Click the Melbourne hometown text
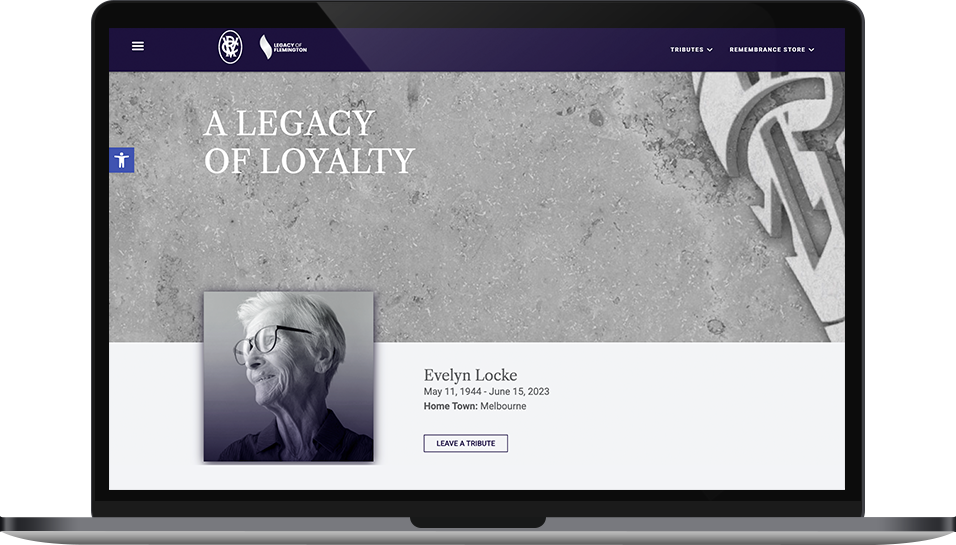The width and height of the screenshot is (956, 545). (503, 406)
